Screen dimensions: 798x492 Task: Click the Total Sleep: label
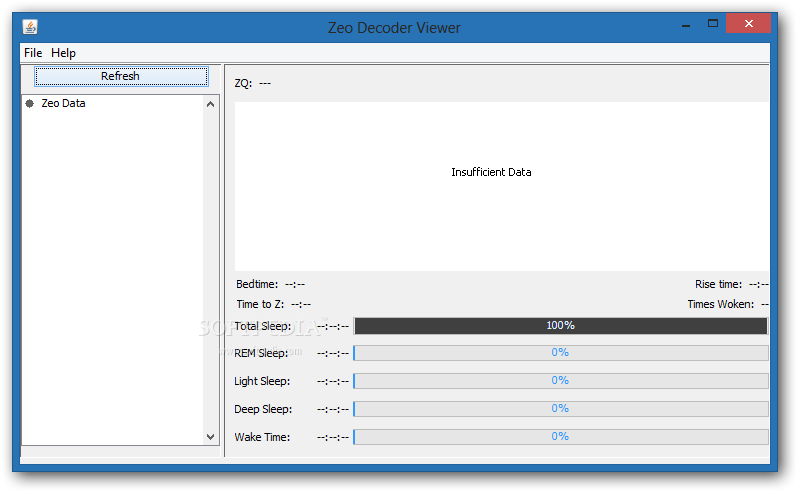pyautogui.click(x=263, y=326)
